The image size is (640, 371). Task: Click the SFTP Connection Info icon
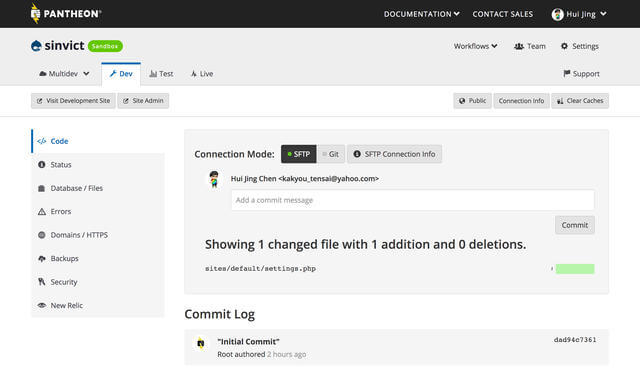357,154
